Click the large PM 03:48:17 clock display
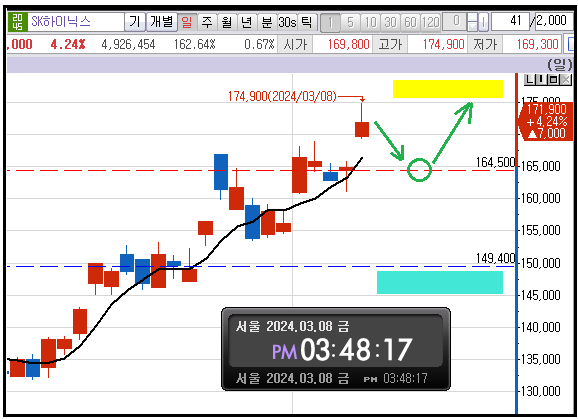 [x=342, y=349]
